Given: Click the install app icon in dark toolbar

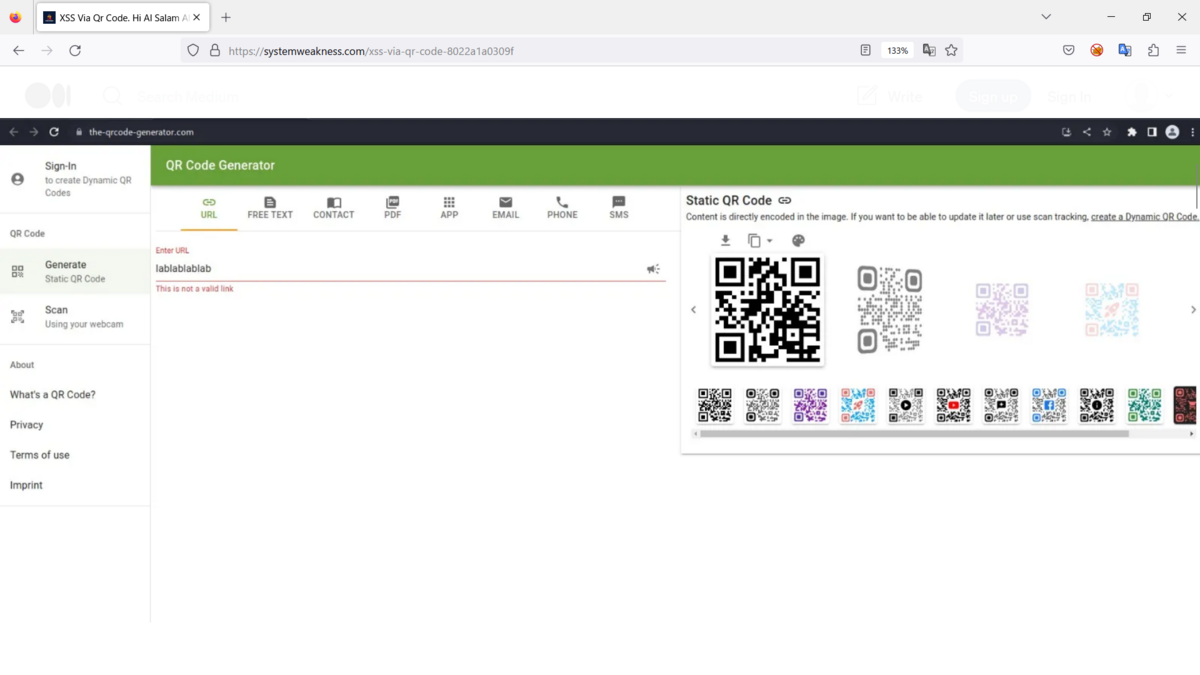Looking at the screenshot, I should point(1066,132).
